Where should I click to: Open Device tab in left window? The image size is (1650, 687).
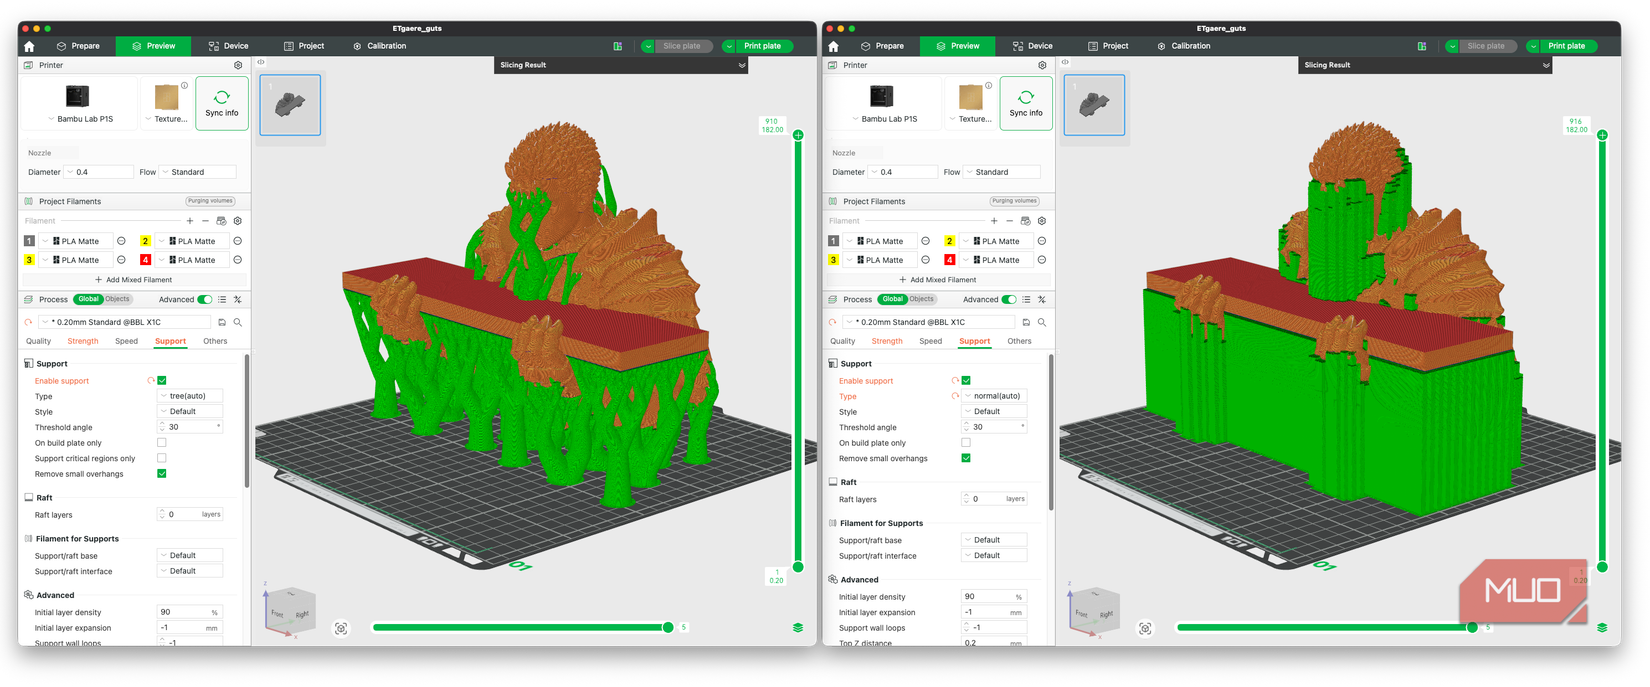pyautogui.click(x=228, y=46)
